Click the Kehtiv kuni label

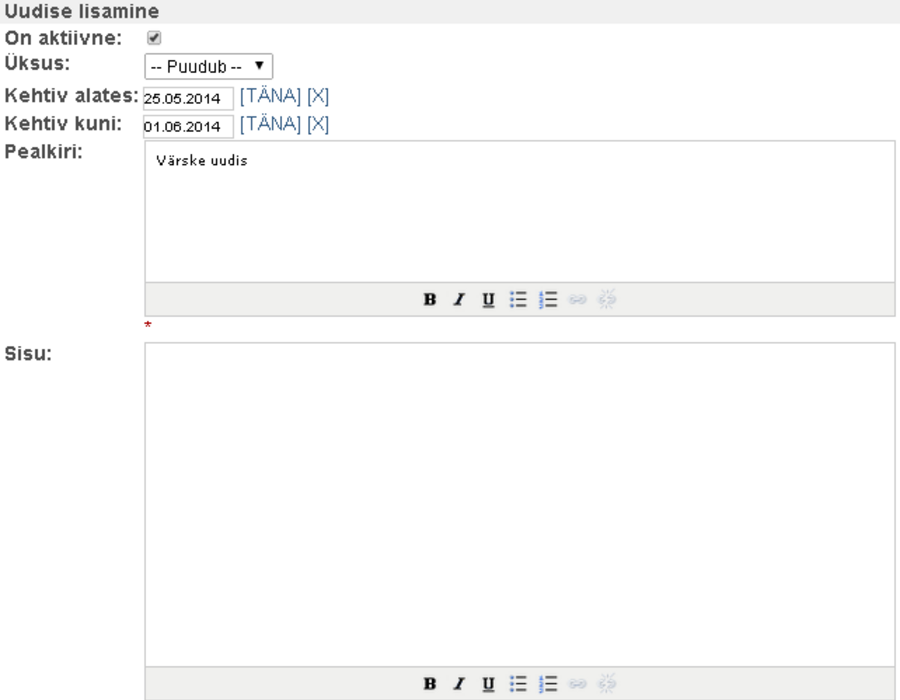[x=63, y=123]
